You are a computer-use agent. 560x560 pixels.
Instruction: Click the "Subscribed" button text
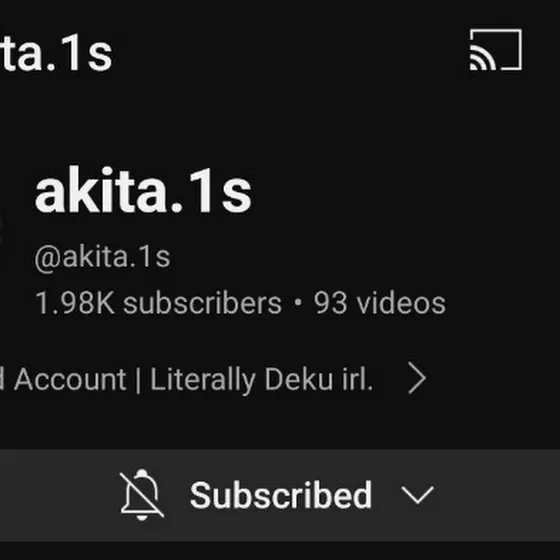(281, 495)
